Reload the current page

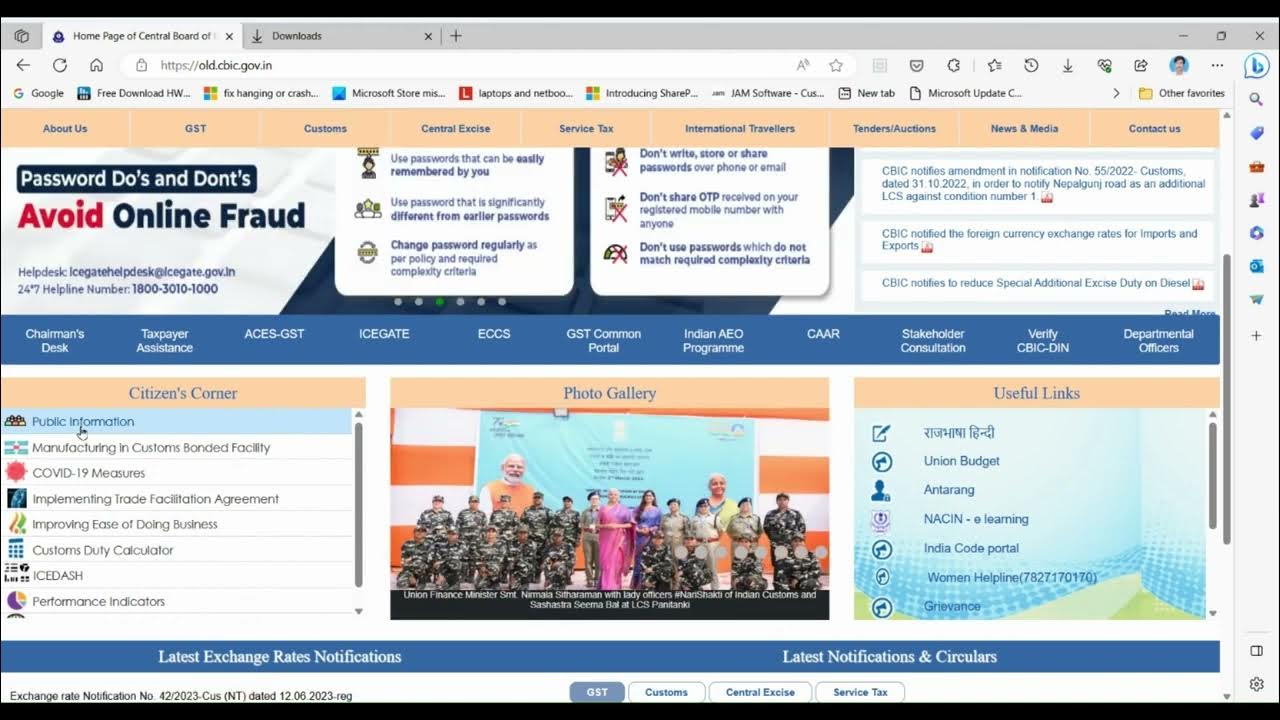point(60,65)
